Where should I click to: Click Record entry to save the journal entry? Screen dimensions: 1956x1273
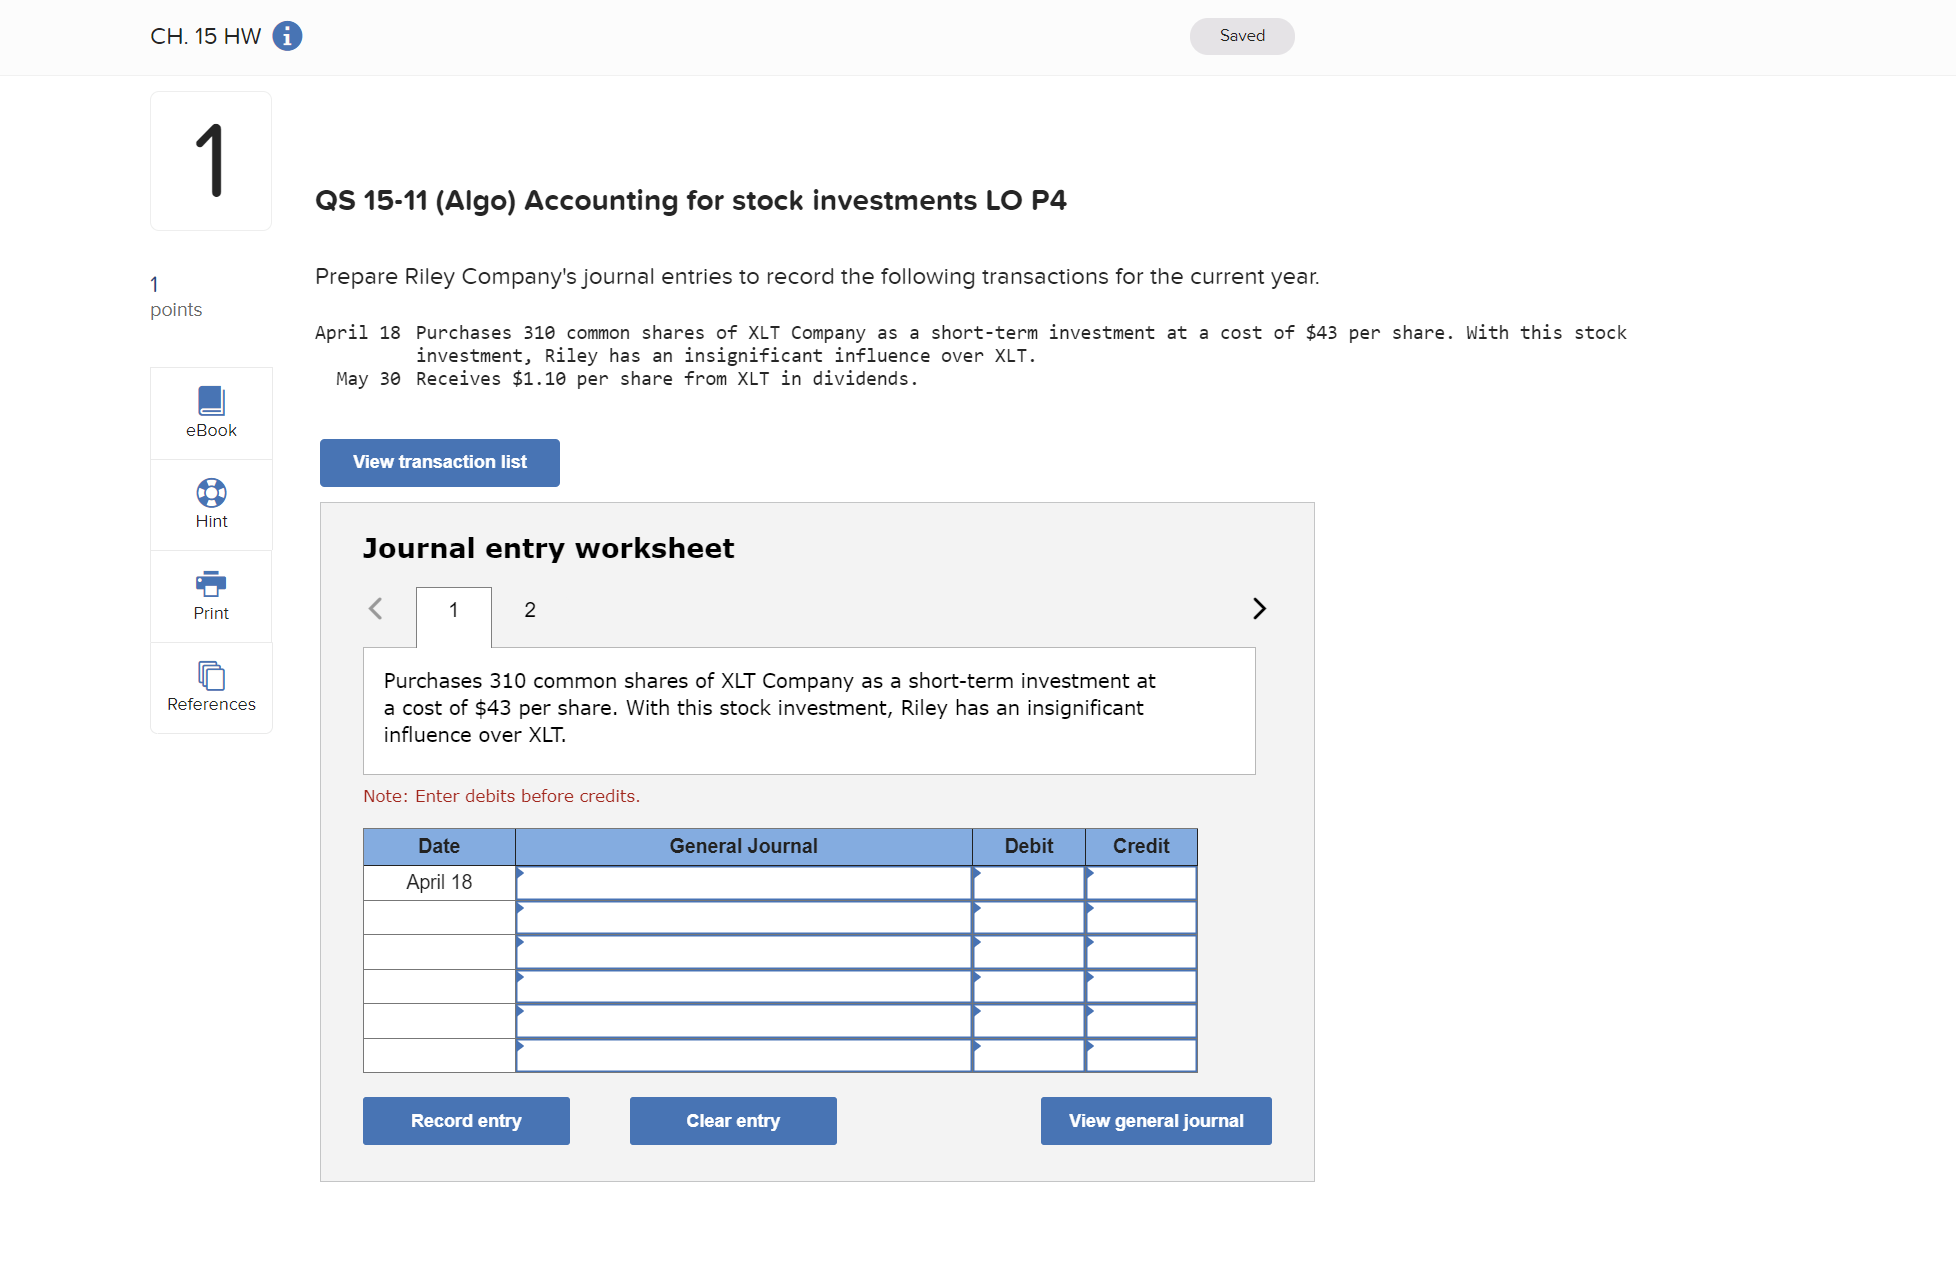click(x=465, y=1120)
